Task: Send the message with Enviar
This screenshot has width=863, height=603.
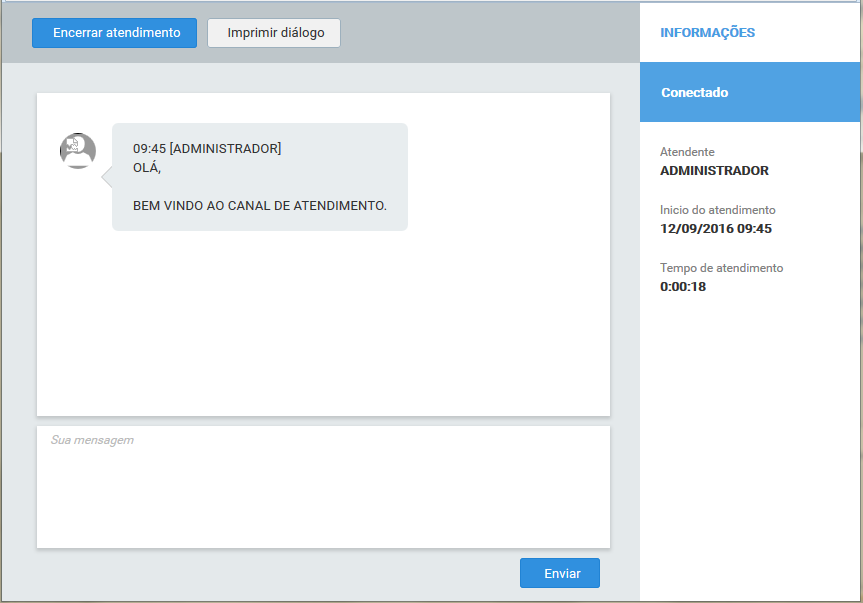Action: click(559, 574)
